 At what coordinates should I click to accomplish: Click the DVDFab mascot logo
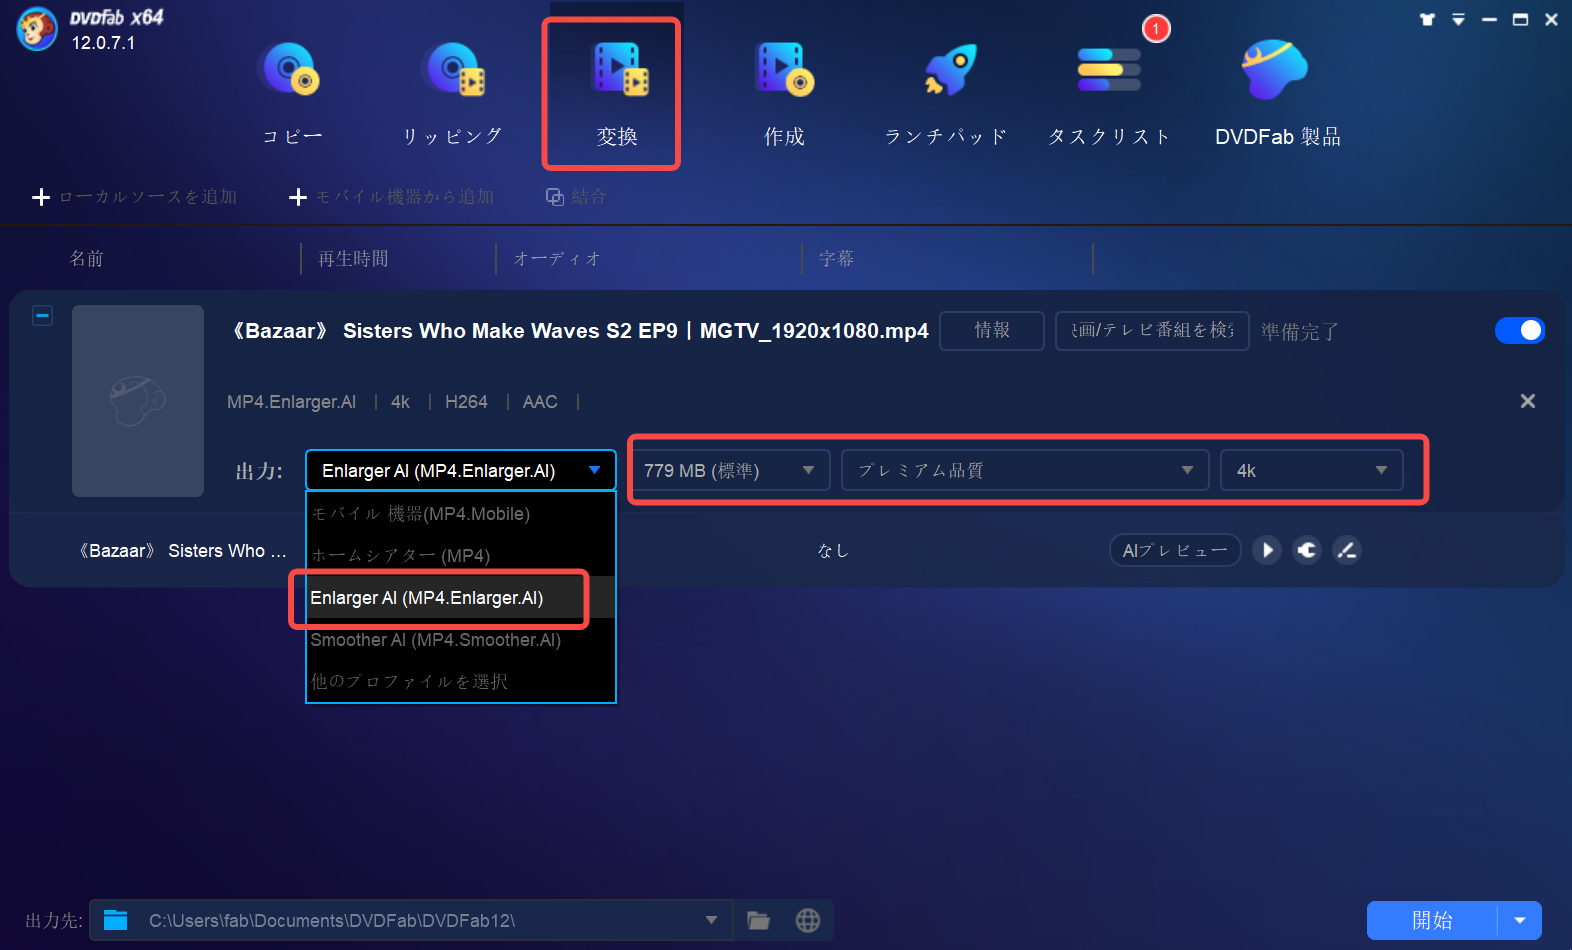(37, 28)
